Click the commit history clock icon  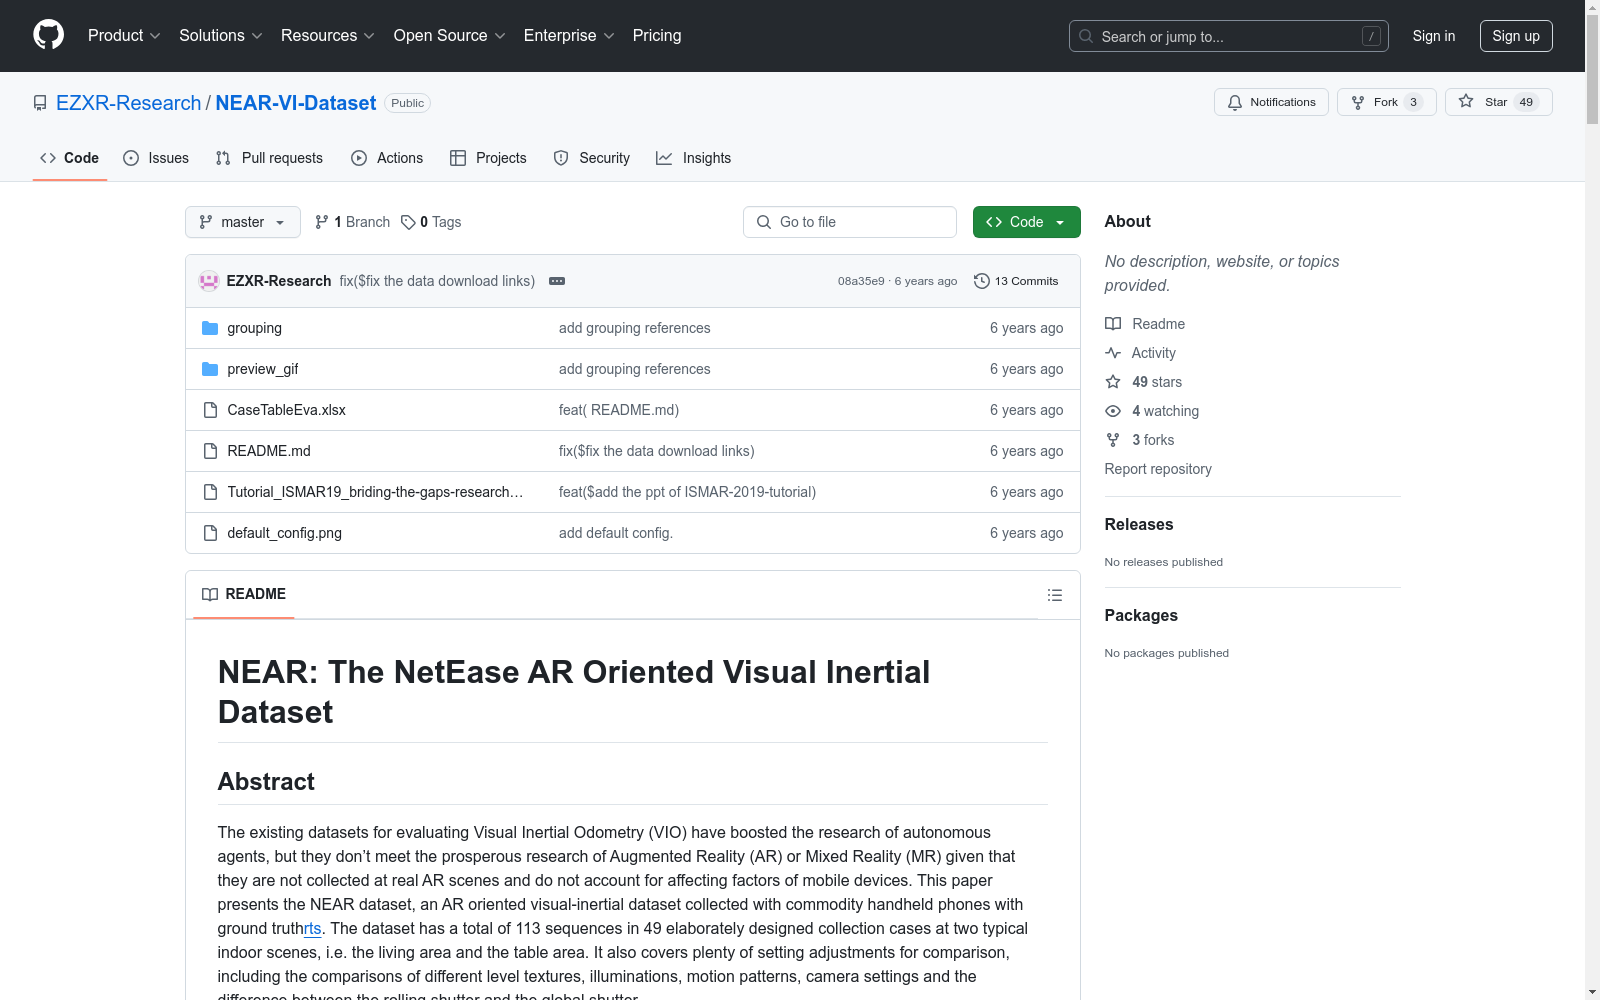(x=982, y=281)
